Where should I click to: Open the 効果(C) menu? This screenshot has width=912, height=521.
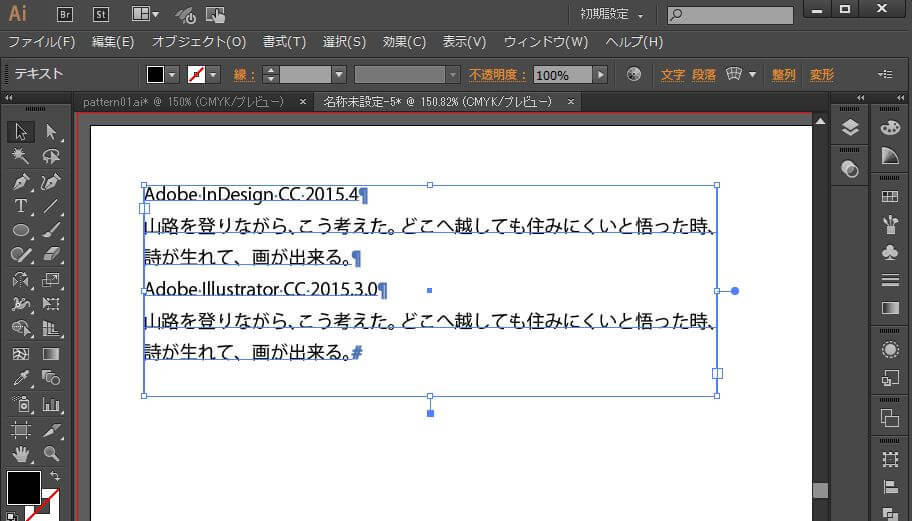pos(404,42)
